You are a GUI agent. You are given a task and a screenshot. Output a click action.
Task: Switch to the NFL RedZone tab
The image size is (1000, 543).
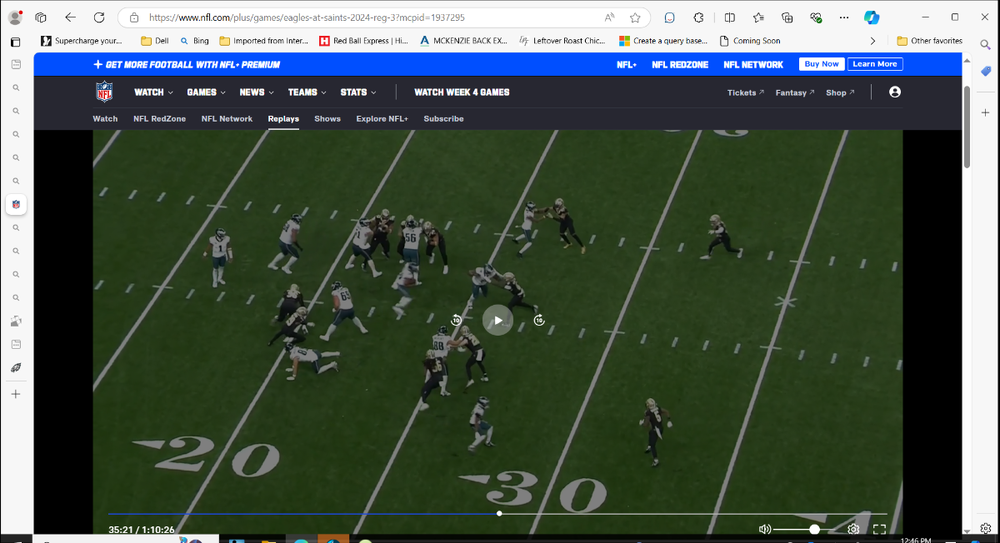159,119
